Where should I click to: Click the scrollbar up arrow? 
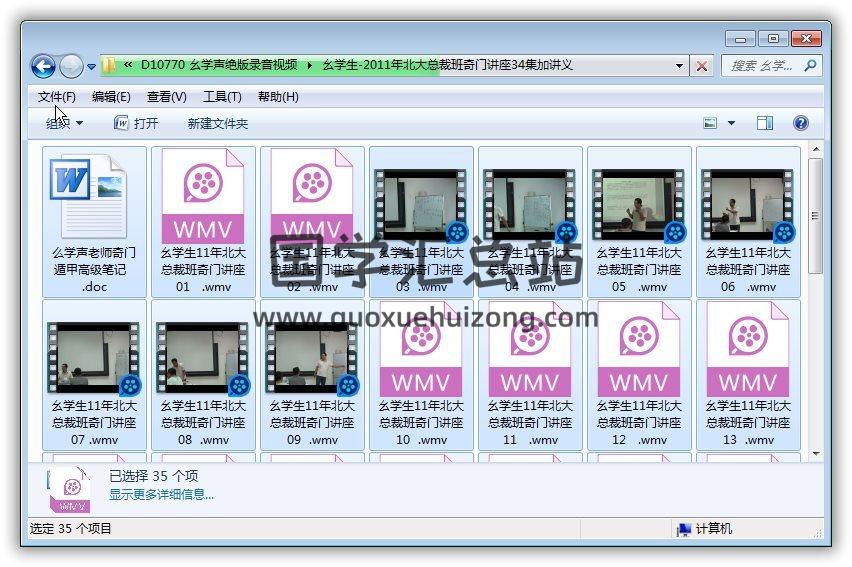point(816,149)
